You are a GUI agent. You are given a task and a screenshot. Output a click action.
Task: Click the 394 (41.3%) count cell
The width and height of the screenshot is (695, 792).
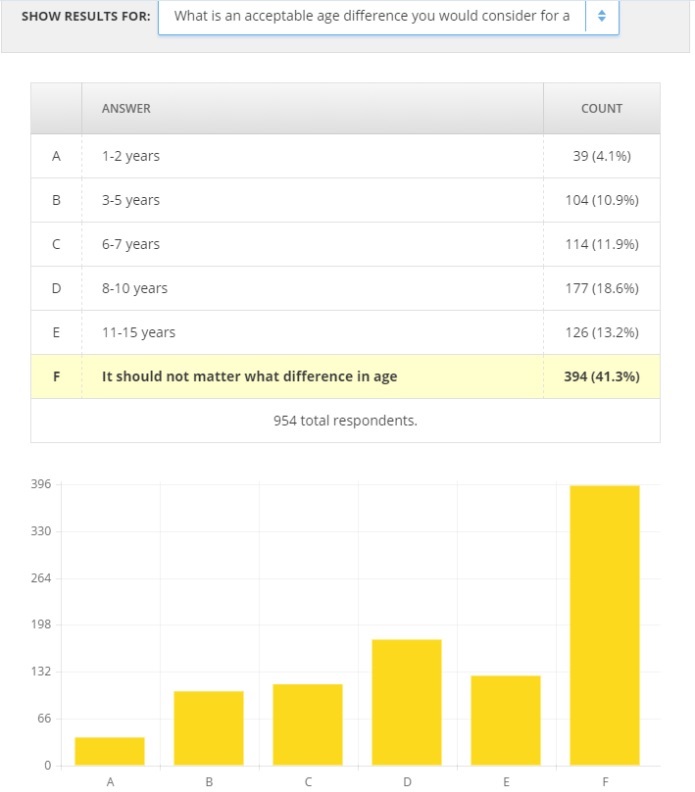pos(602,376)
